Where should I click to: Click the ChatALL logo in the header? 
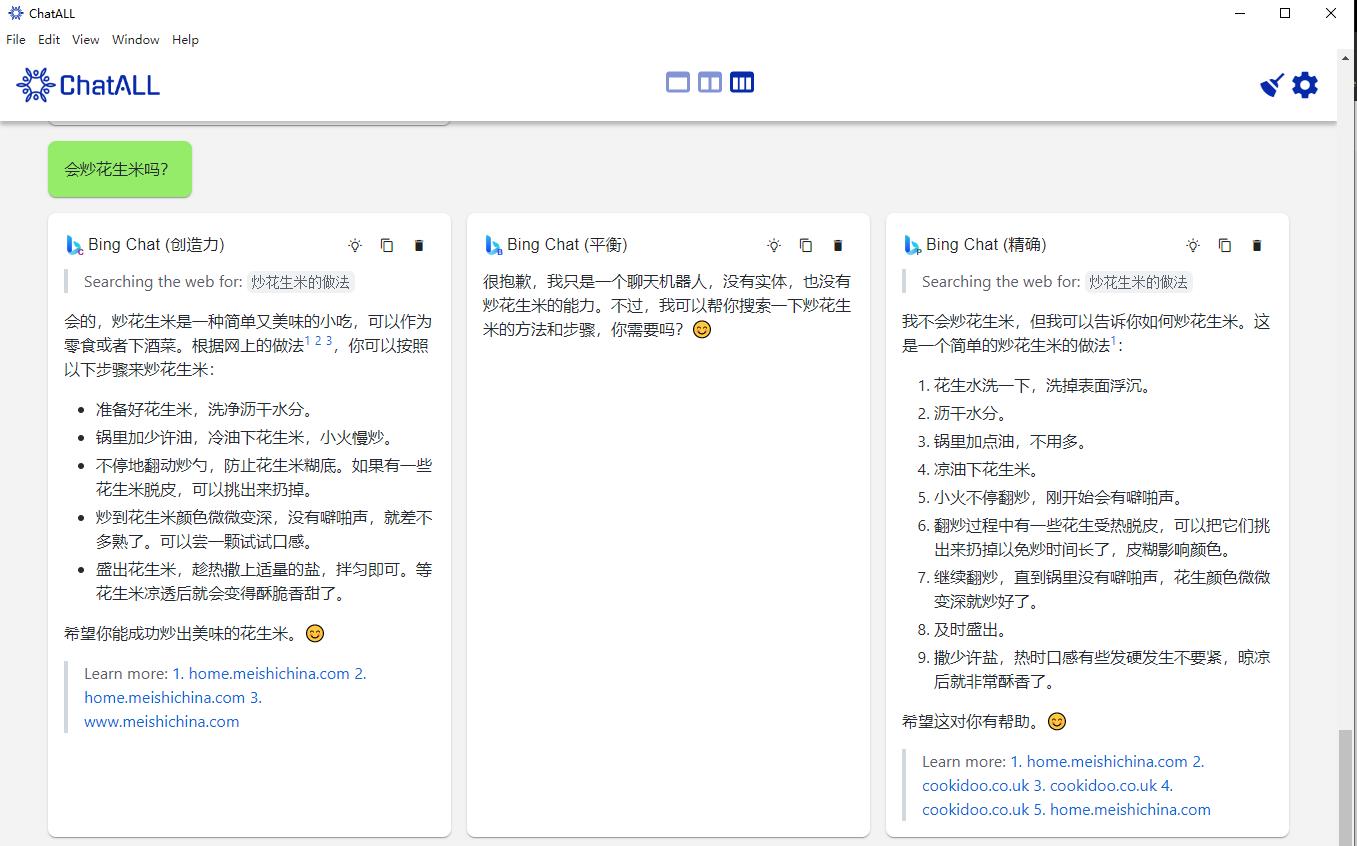click(x=88, y=85)
